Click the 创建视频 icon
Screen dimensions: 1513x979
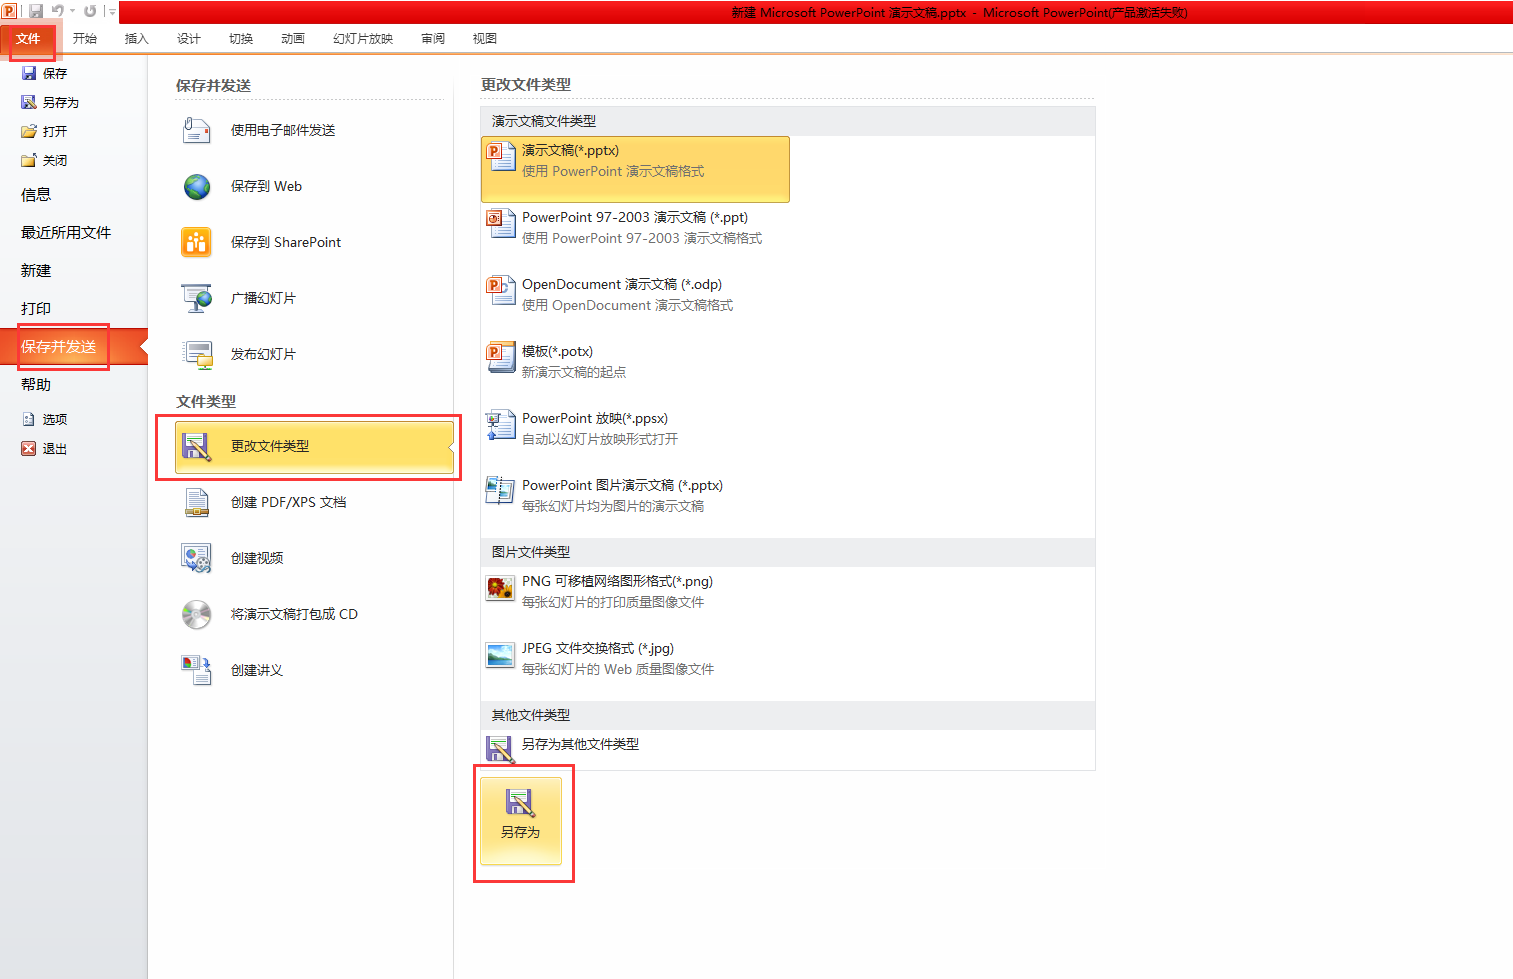[197, 558]
